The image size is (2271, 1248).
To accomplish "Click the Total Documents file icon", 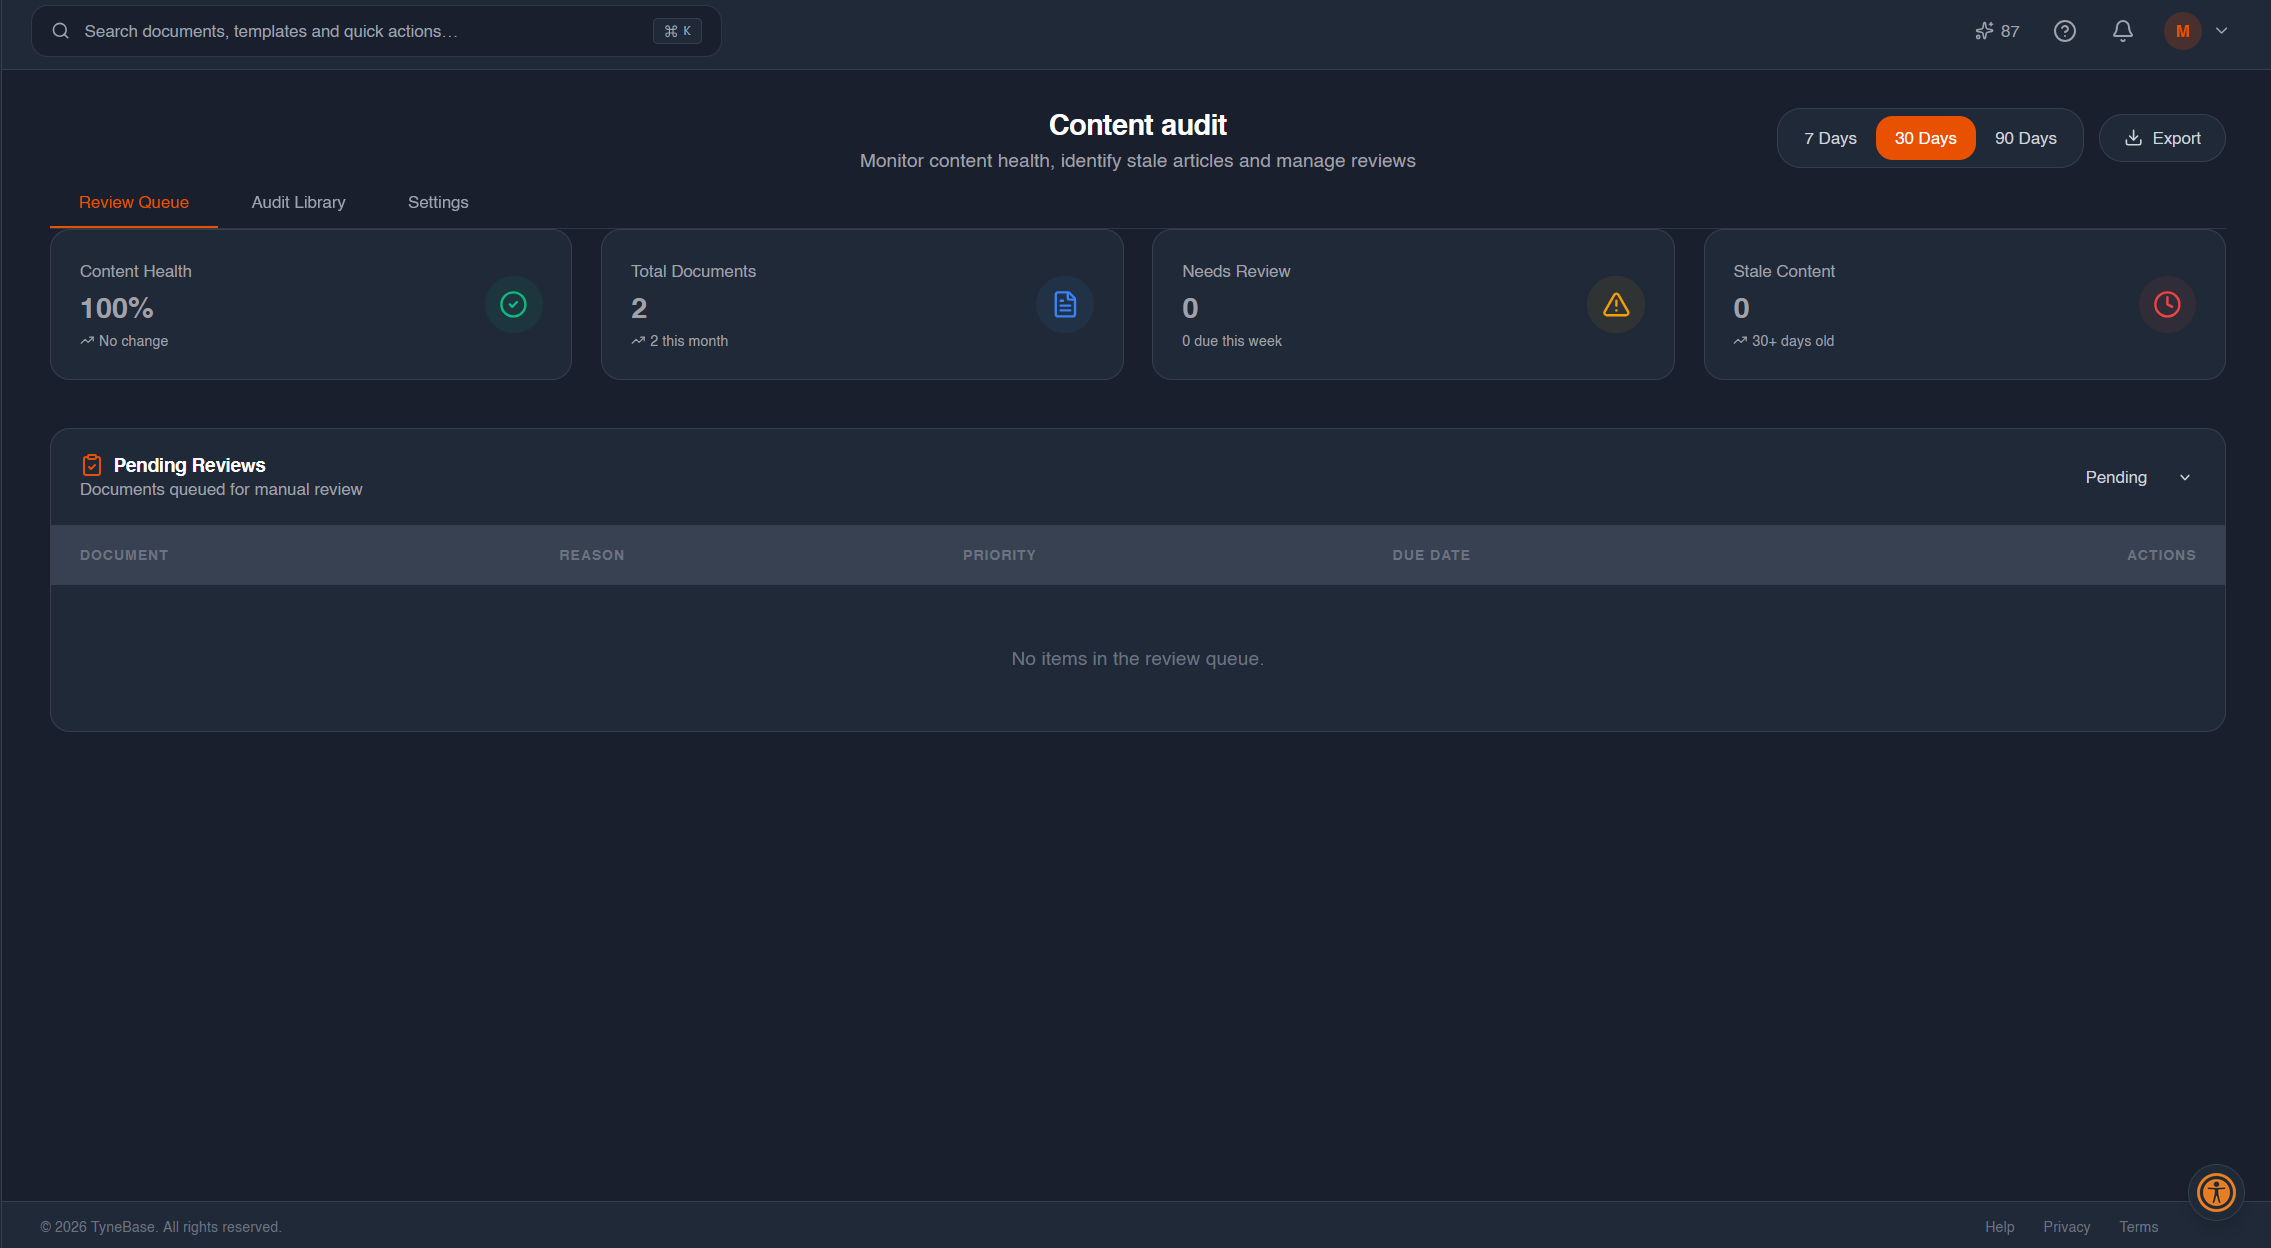I will 1065,304.
